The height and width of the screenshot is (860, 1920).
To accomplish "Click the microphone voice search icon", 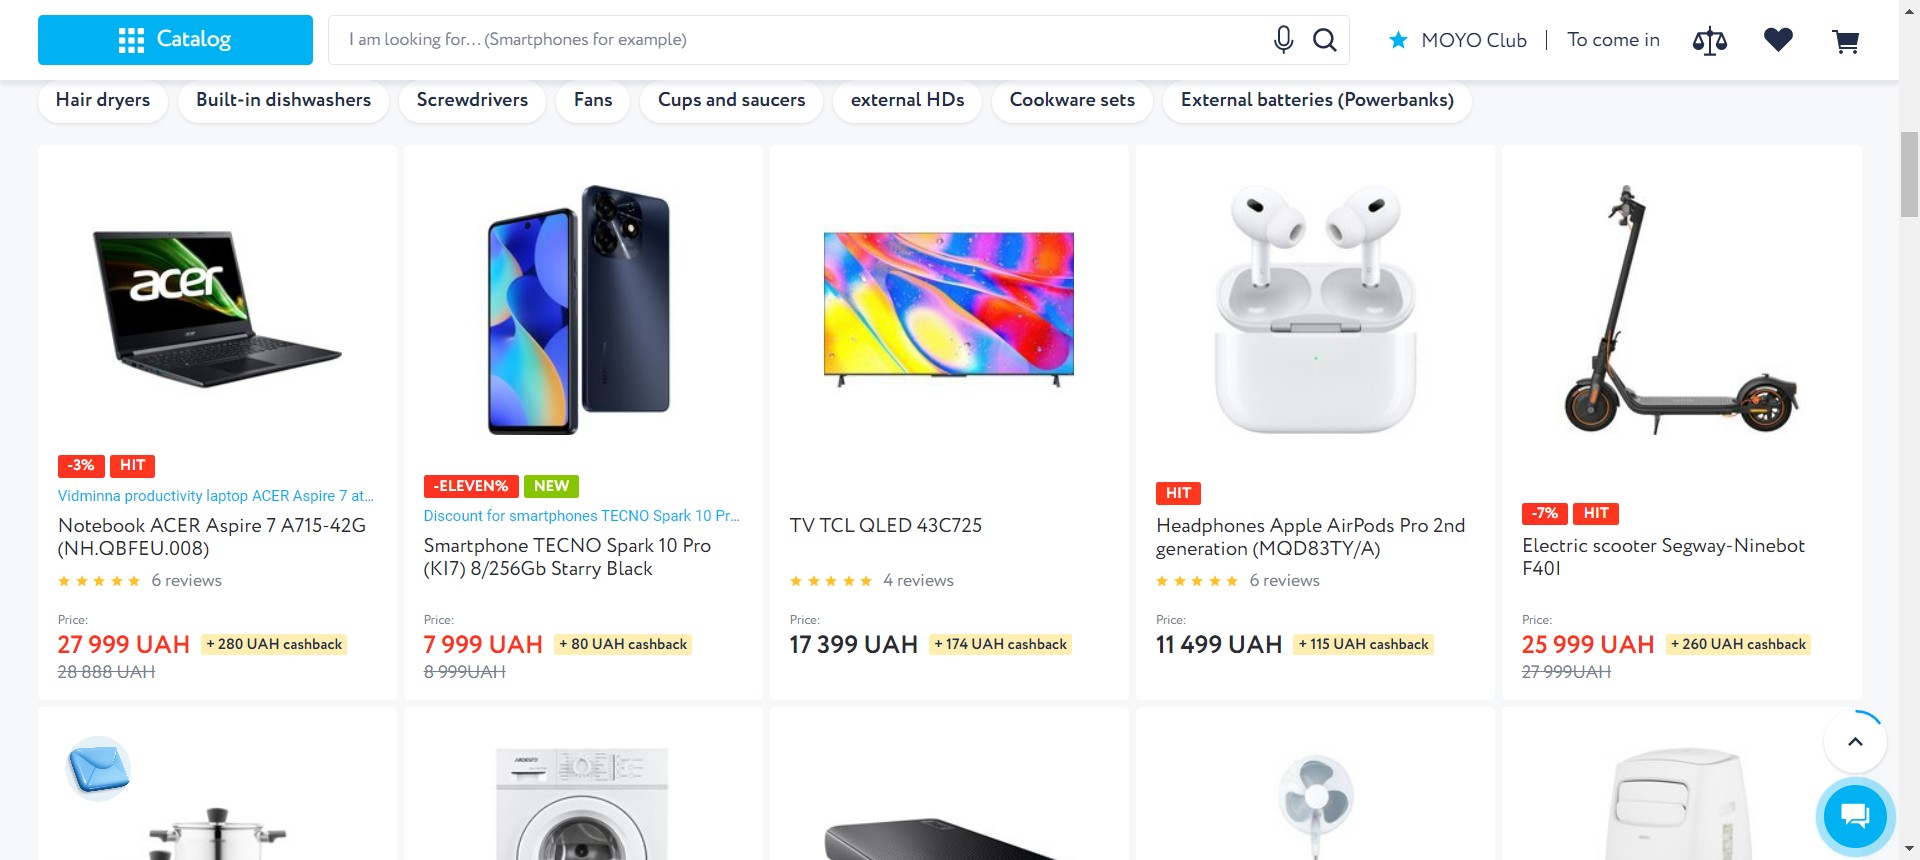I will 1283,40.
